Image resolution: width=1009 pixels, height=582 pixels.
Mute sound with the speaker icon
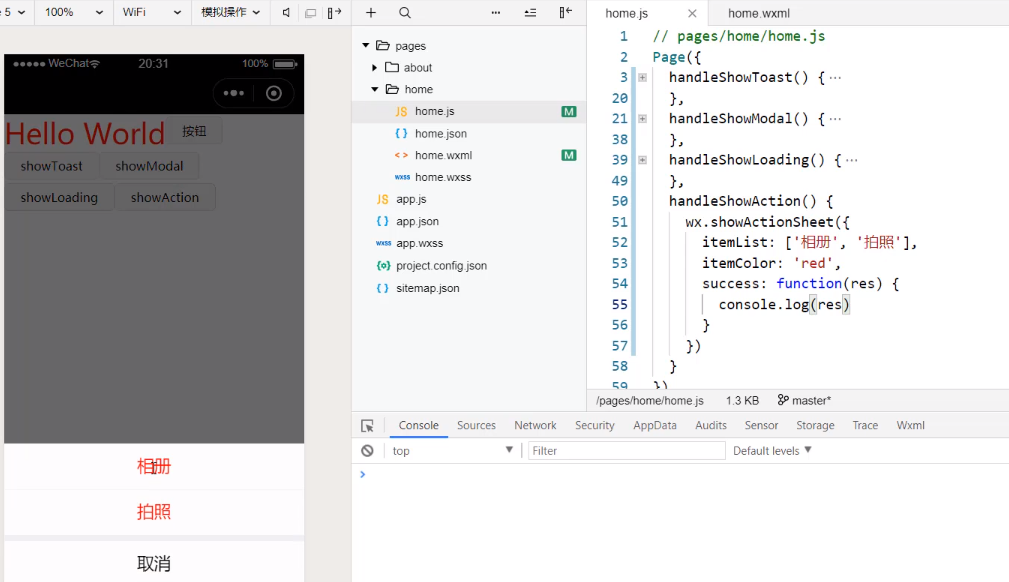(286, 12)
